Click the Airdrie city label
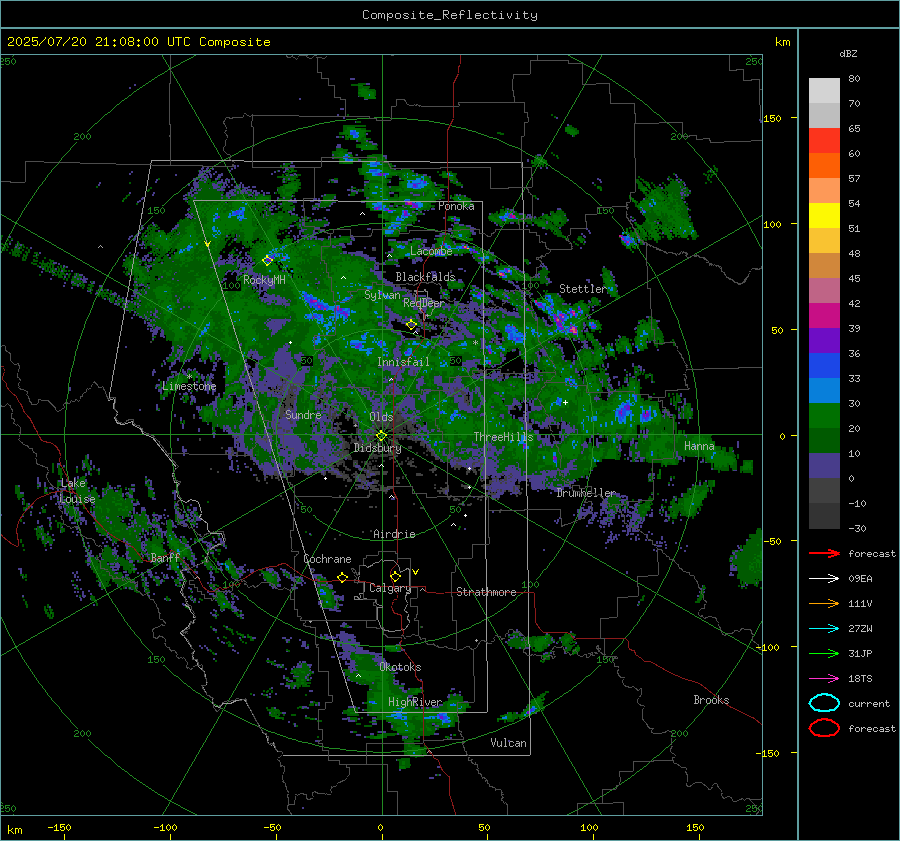This screenshot has width=900, height=841. (x=394, y=534)
